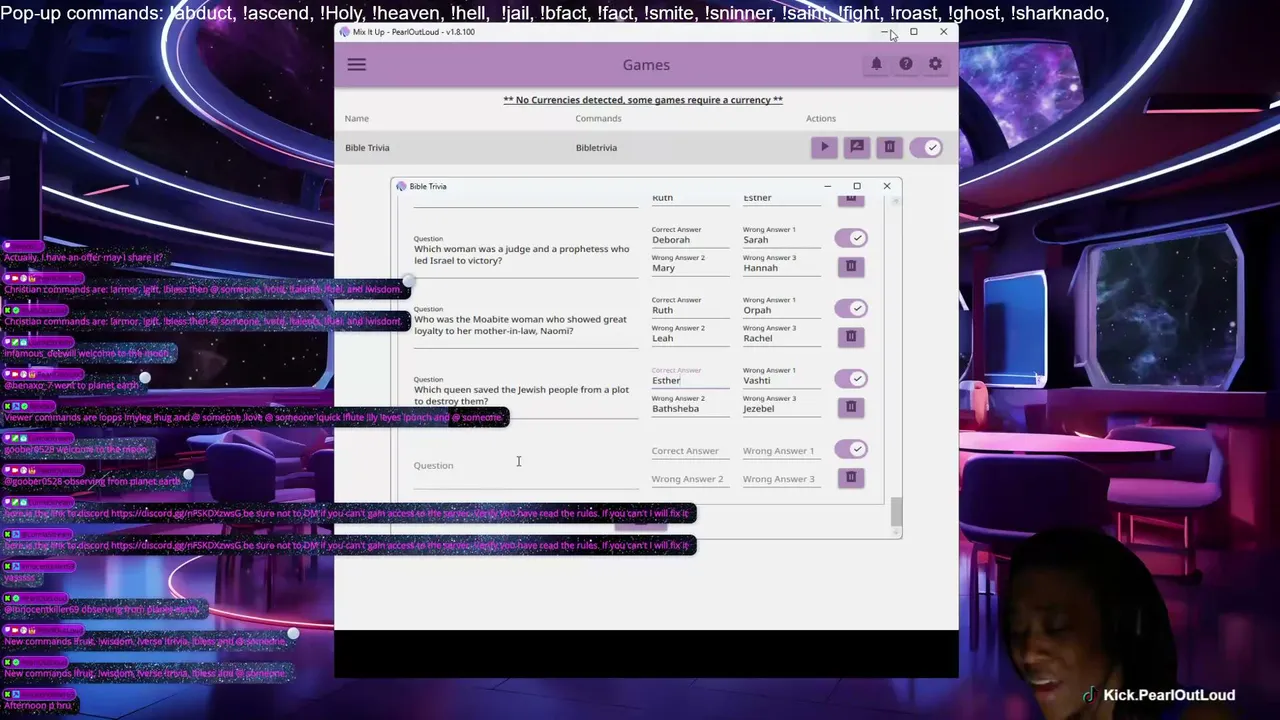Delete the Moabite woman Ruth question

(851, 336)
